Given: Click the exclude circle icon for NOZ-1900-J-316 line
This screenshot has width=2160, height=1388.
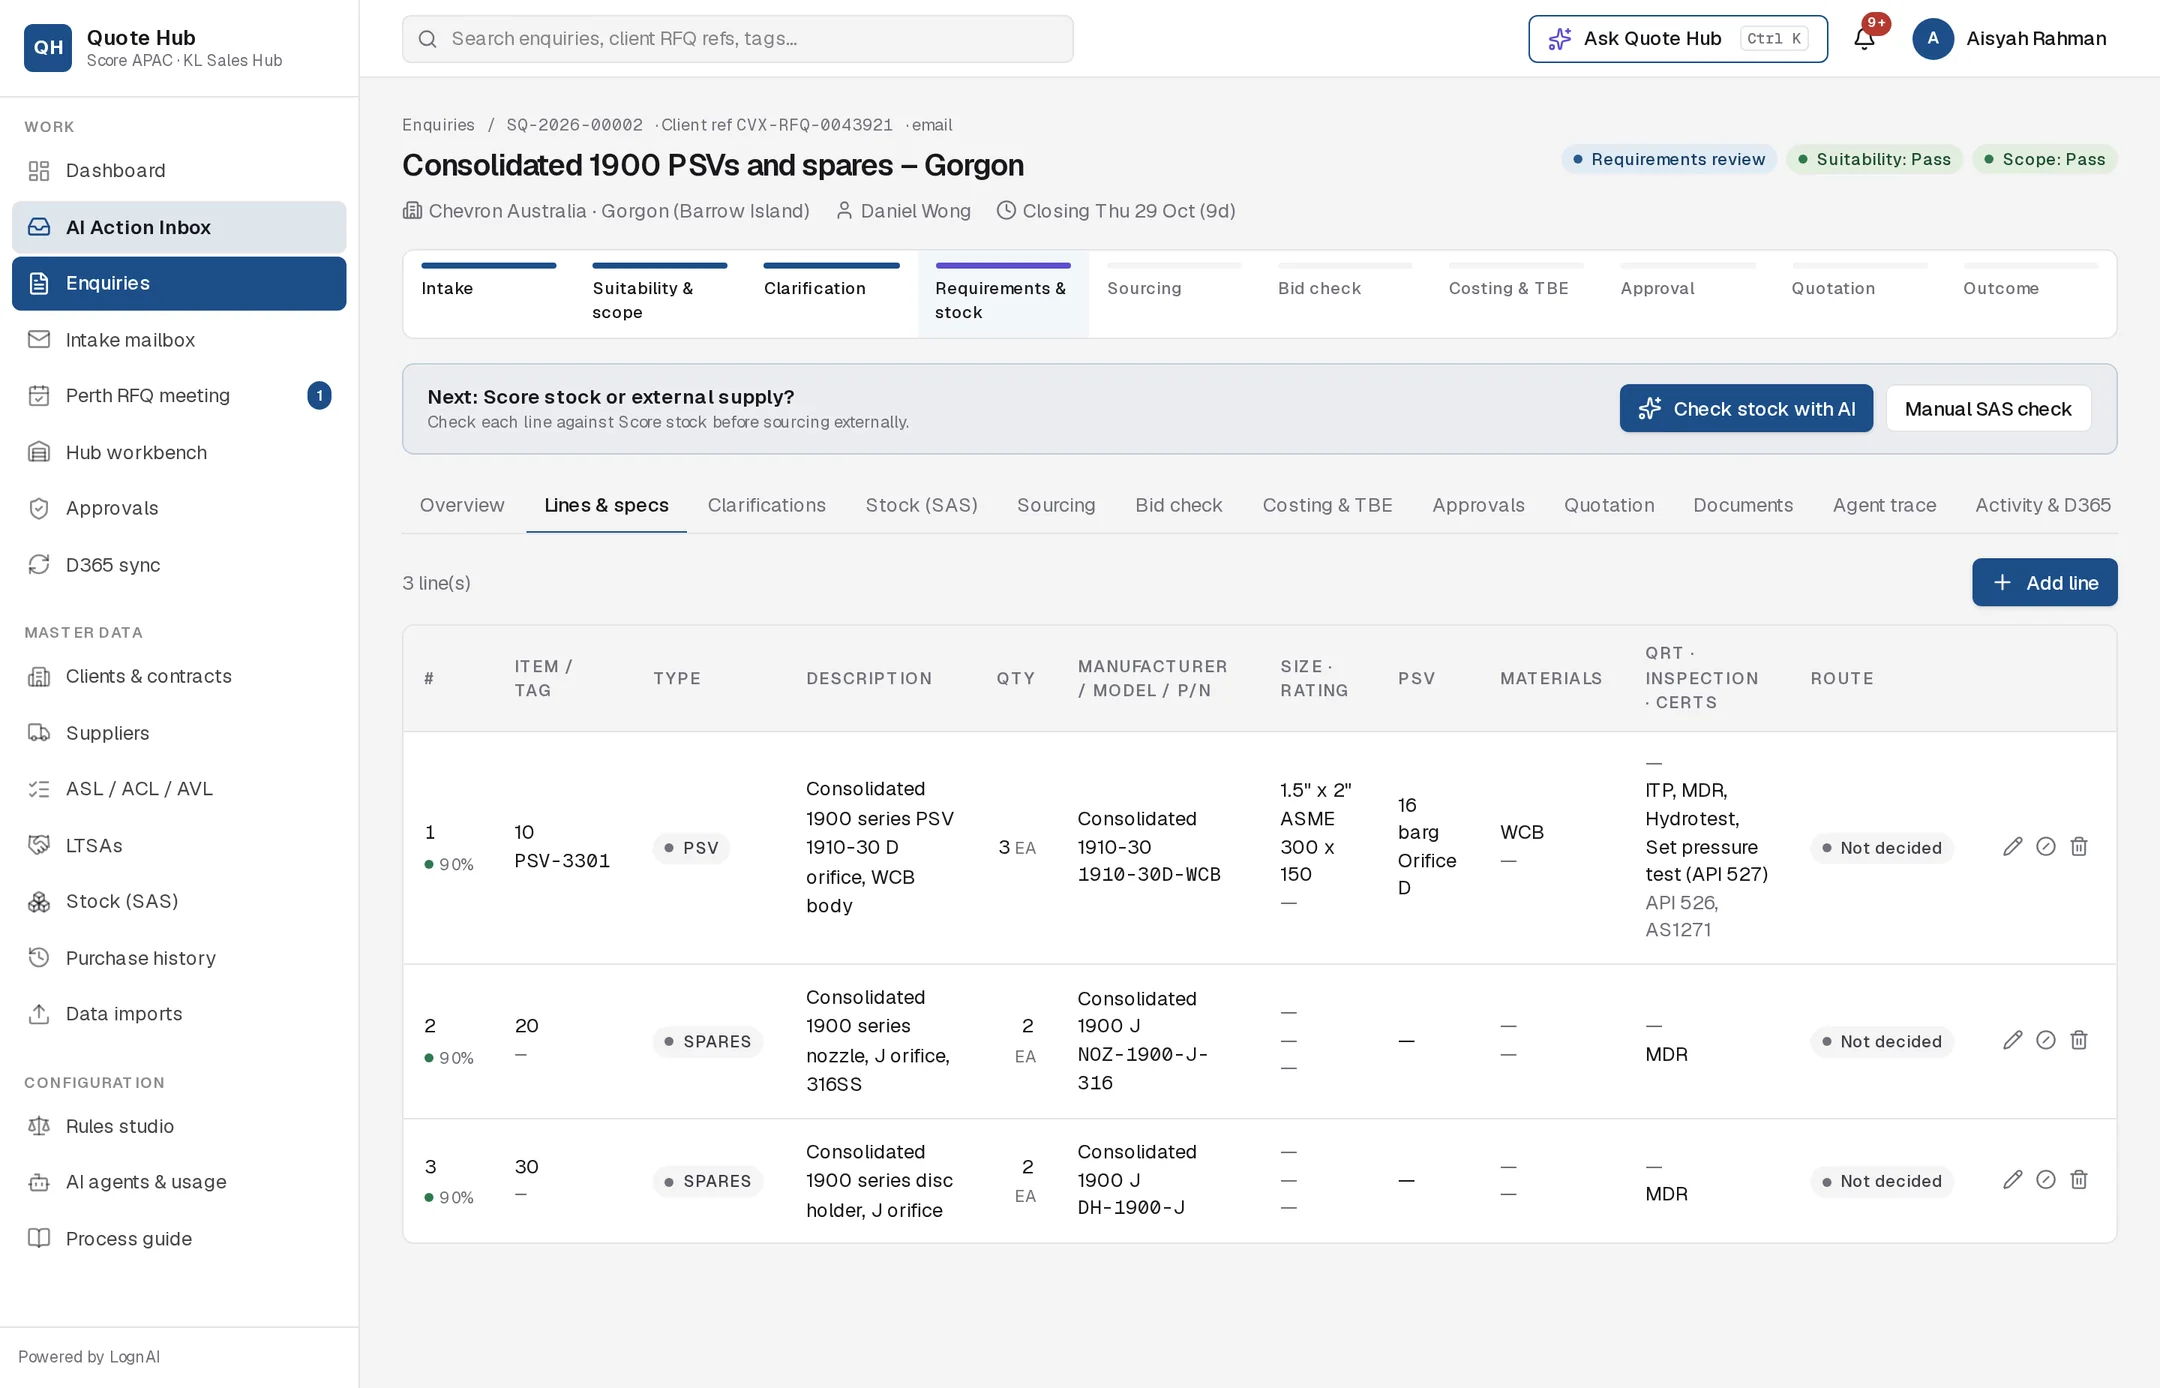Looking at the screenshot, I should (x=2046, y=1040).
